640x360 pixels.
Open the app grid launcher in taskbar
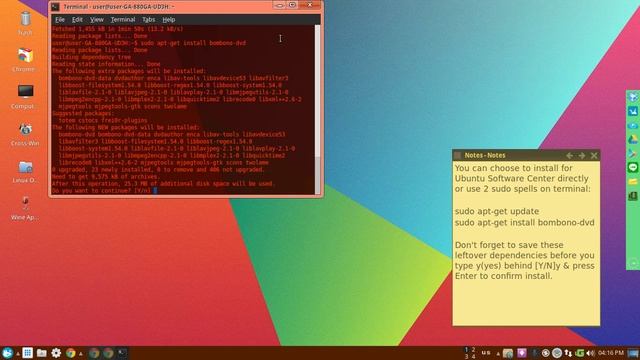point(28,353)
